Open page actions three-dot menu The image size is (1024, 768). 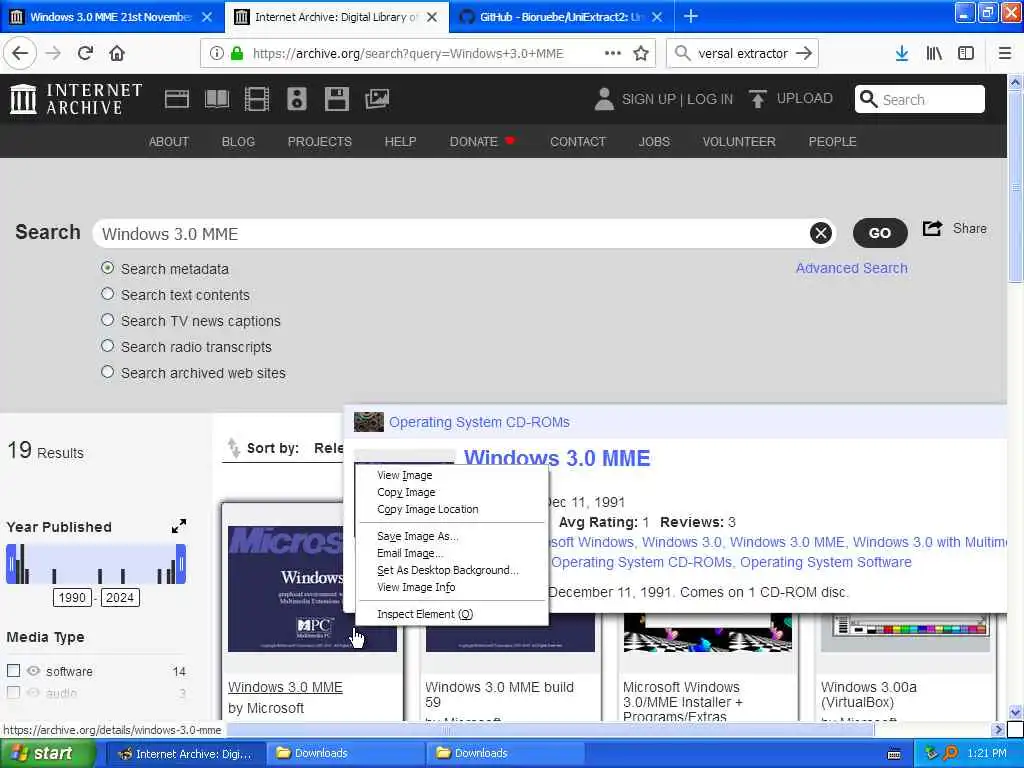coord(613,54)
